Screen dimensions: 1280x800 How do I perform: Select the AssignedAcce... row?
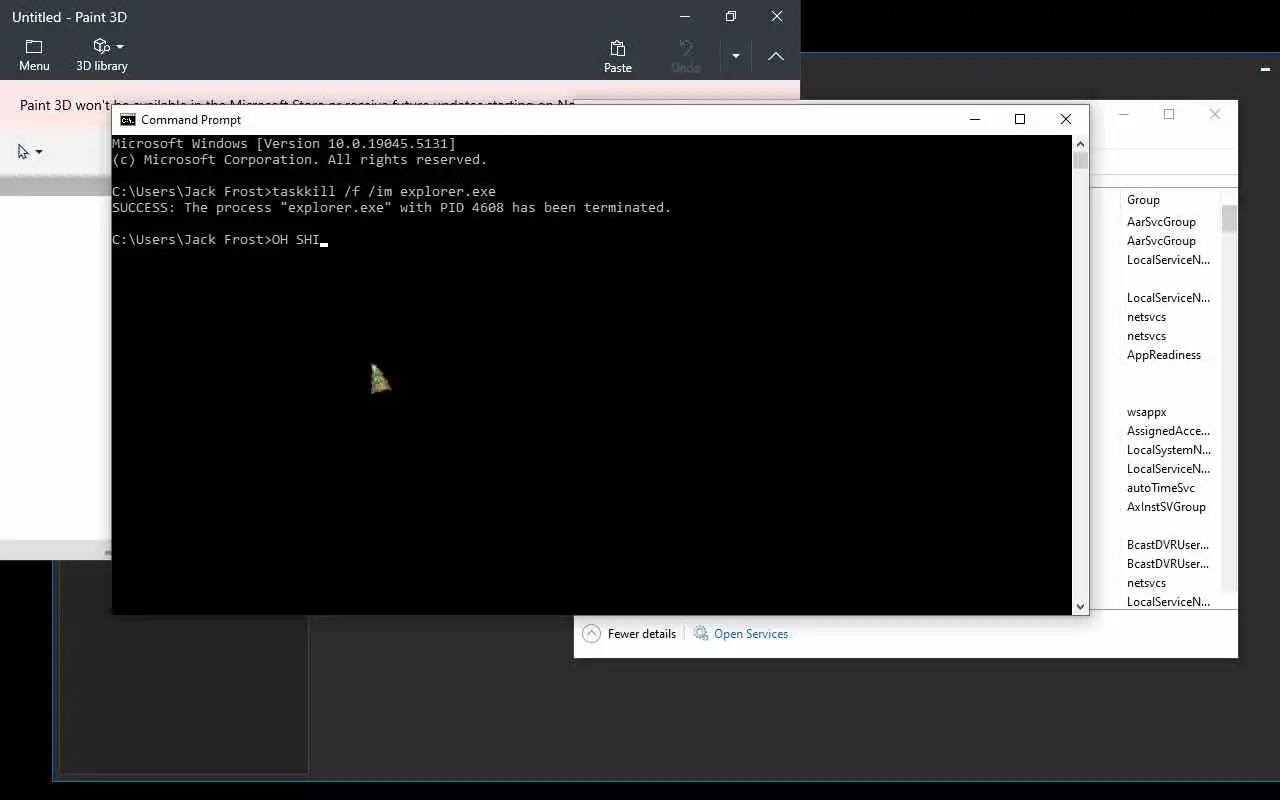tap(1168, 431)
